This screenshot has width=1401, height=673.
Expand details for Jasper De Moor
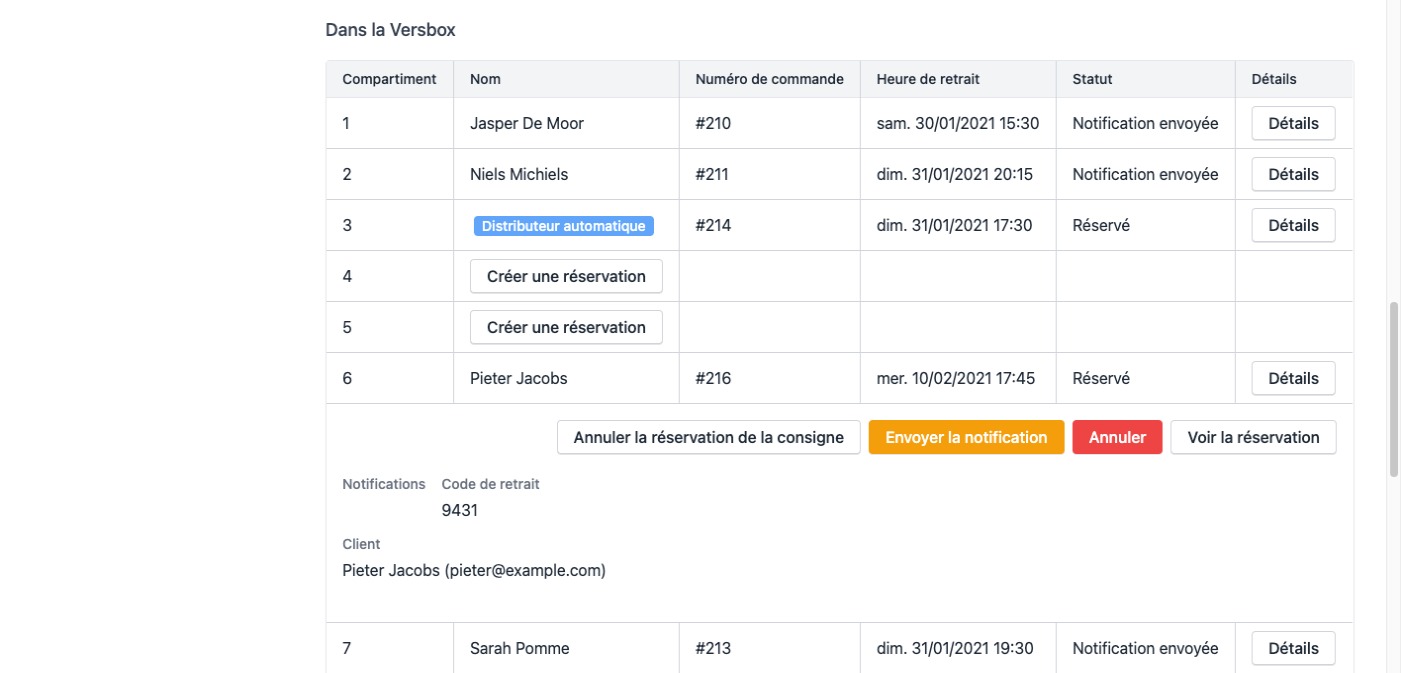click(1293, 124)
